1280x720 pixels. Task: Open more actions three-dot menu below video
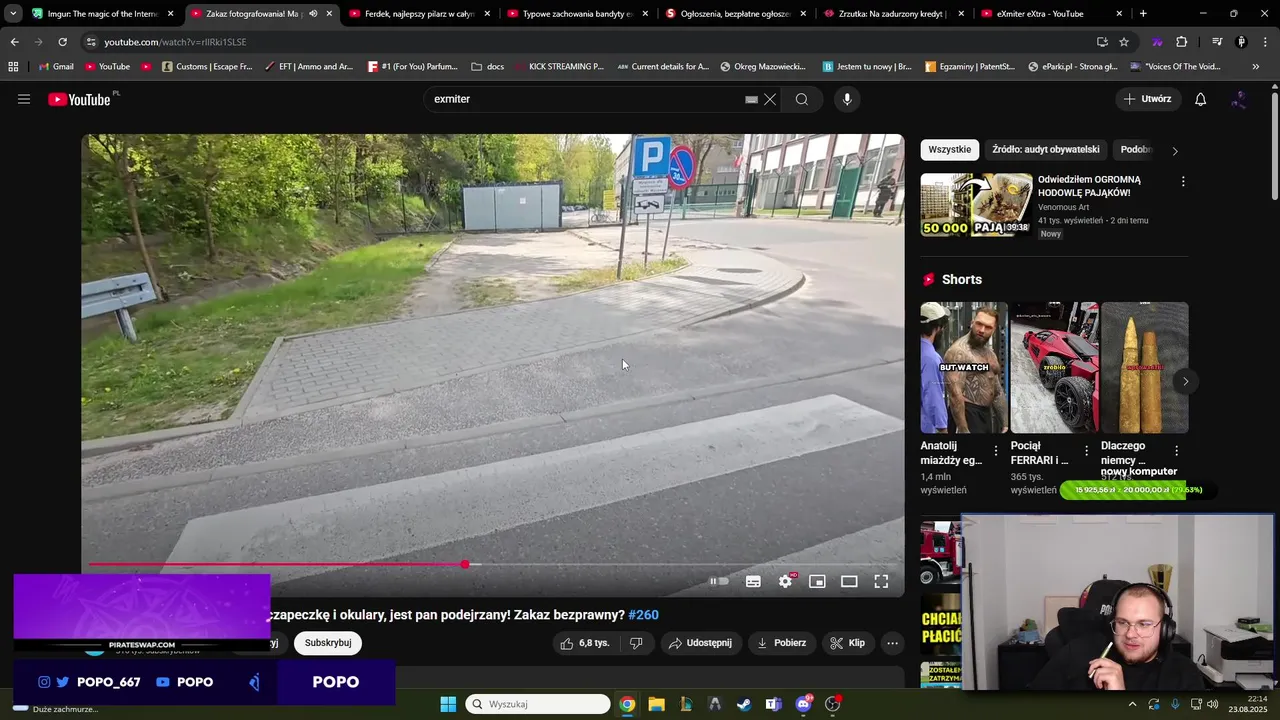click(x=893, y=643)
